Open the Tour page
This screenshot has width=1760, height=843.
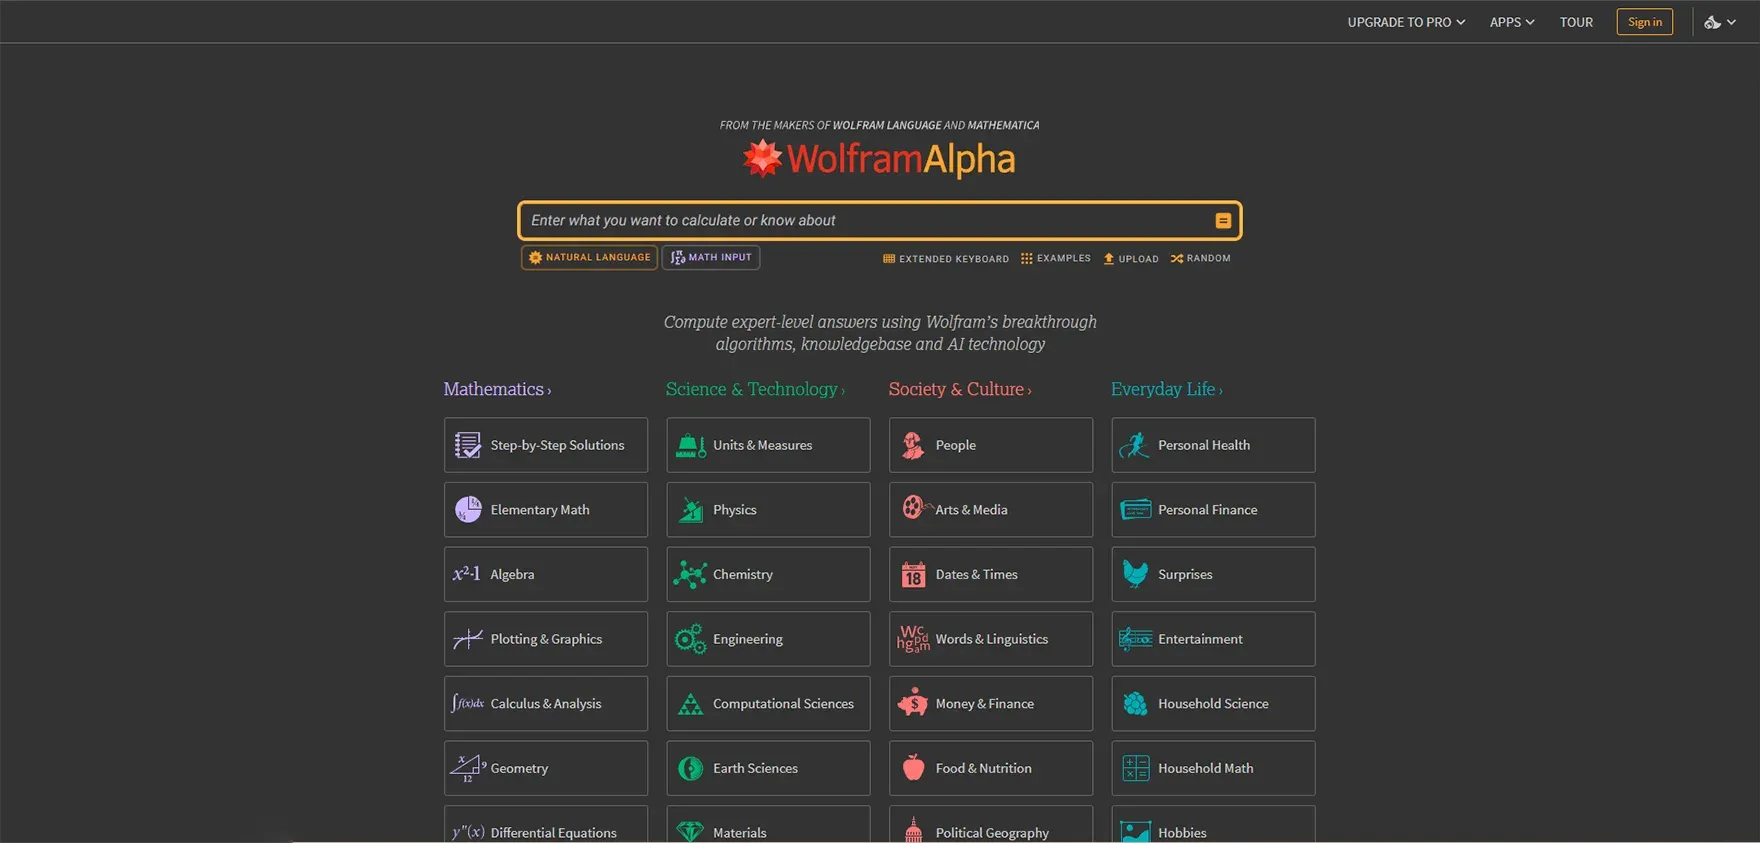pos(1576,22)
